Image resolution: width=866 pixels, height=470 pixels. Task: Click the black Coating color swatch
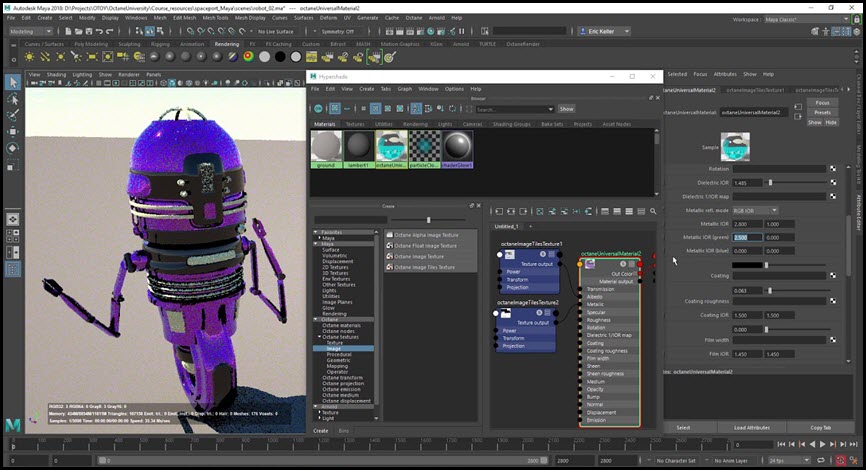[747, 265]
